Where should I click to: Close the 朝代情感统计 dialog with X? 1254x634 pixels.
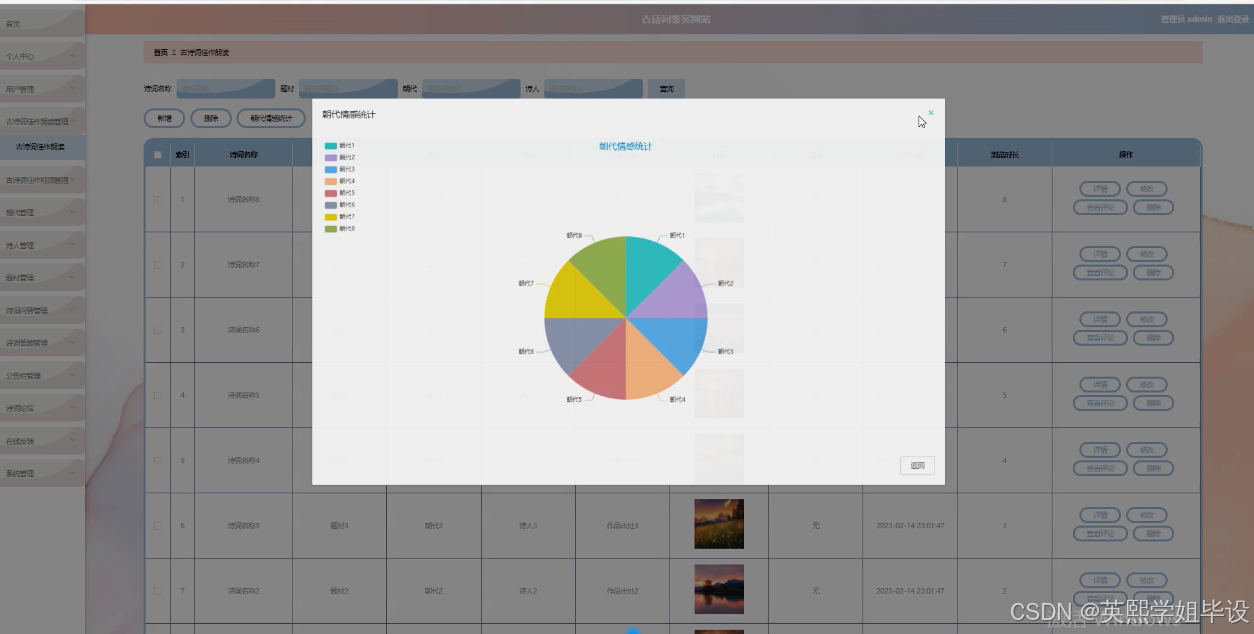(931, 113)
